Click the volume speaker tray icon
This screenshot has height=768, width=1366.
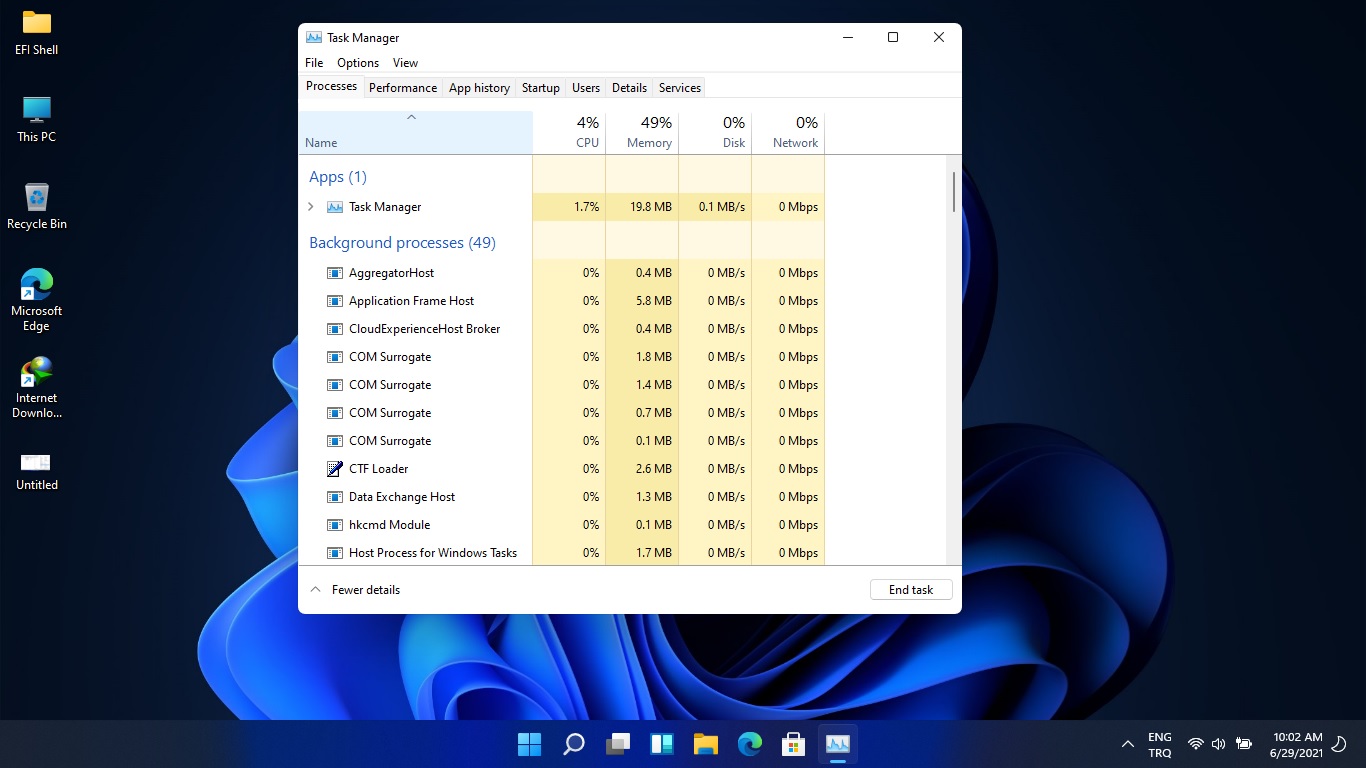[1218, 744]
